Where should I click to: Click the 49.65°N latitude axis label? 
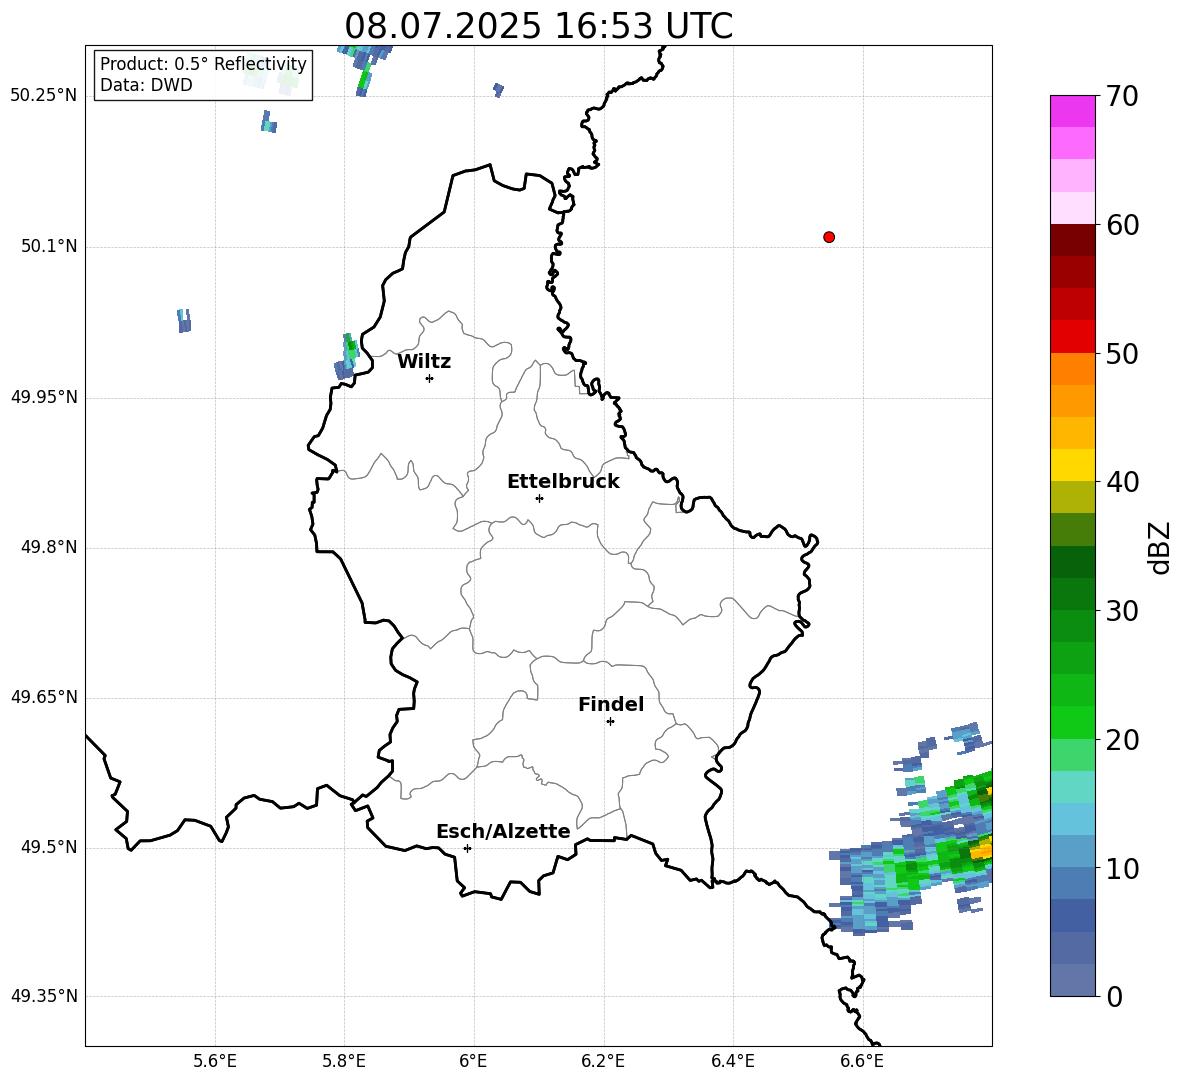point(44,696)
